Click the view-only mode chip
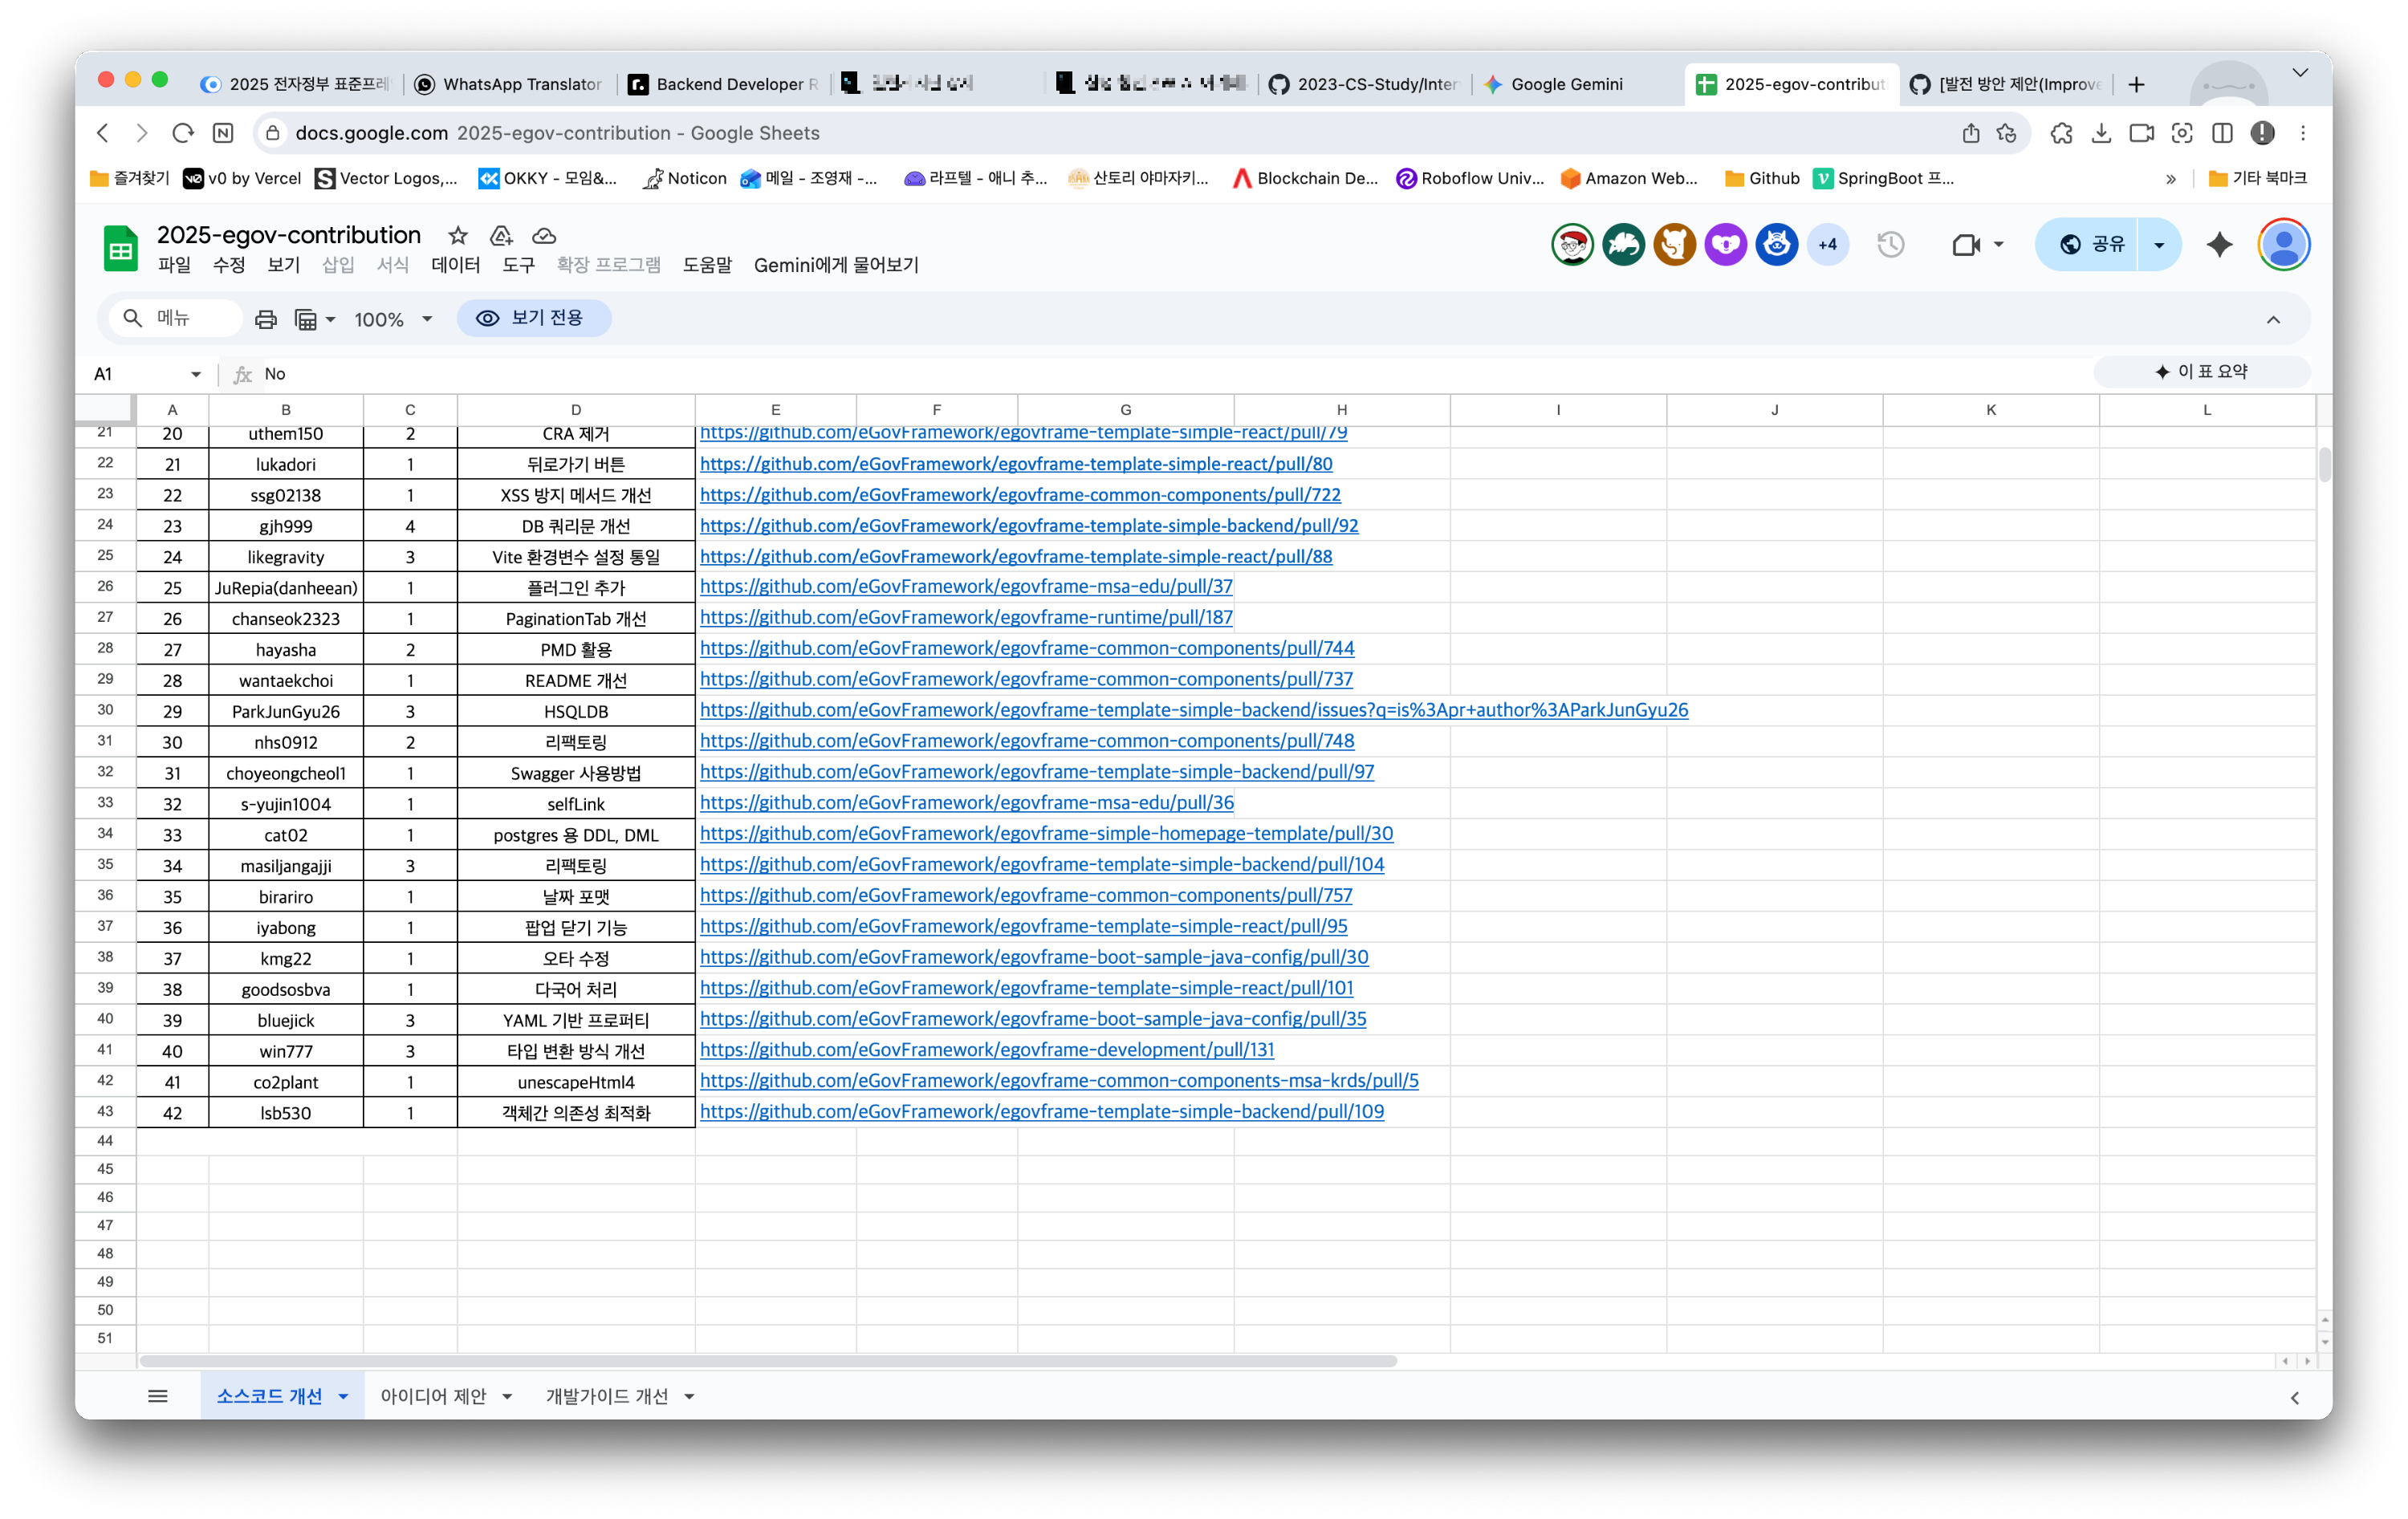 534,318
